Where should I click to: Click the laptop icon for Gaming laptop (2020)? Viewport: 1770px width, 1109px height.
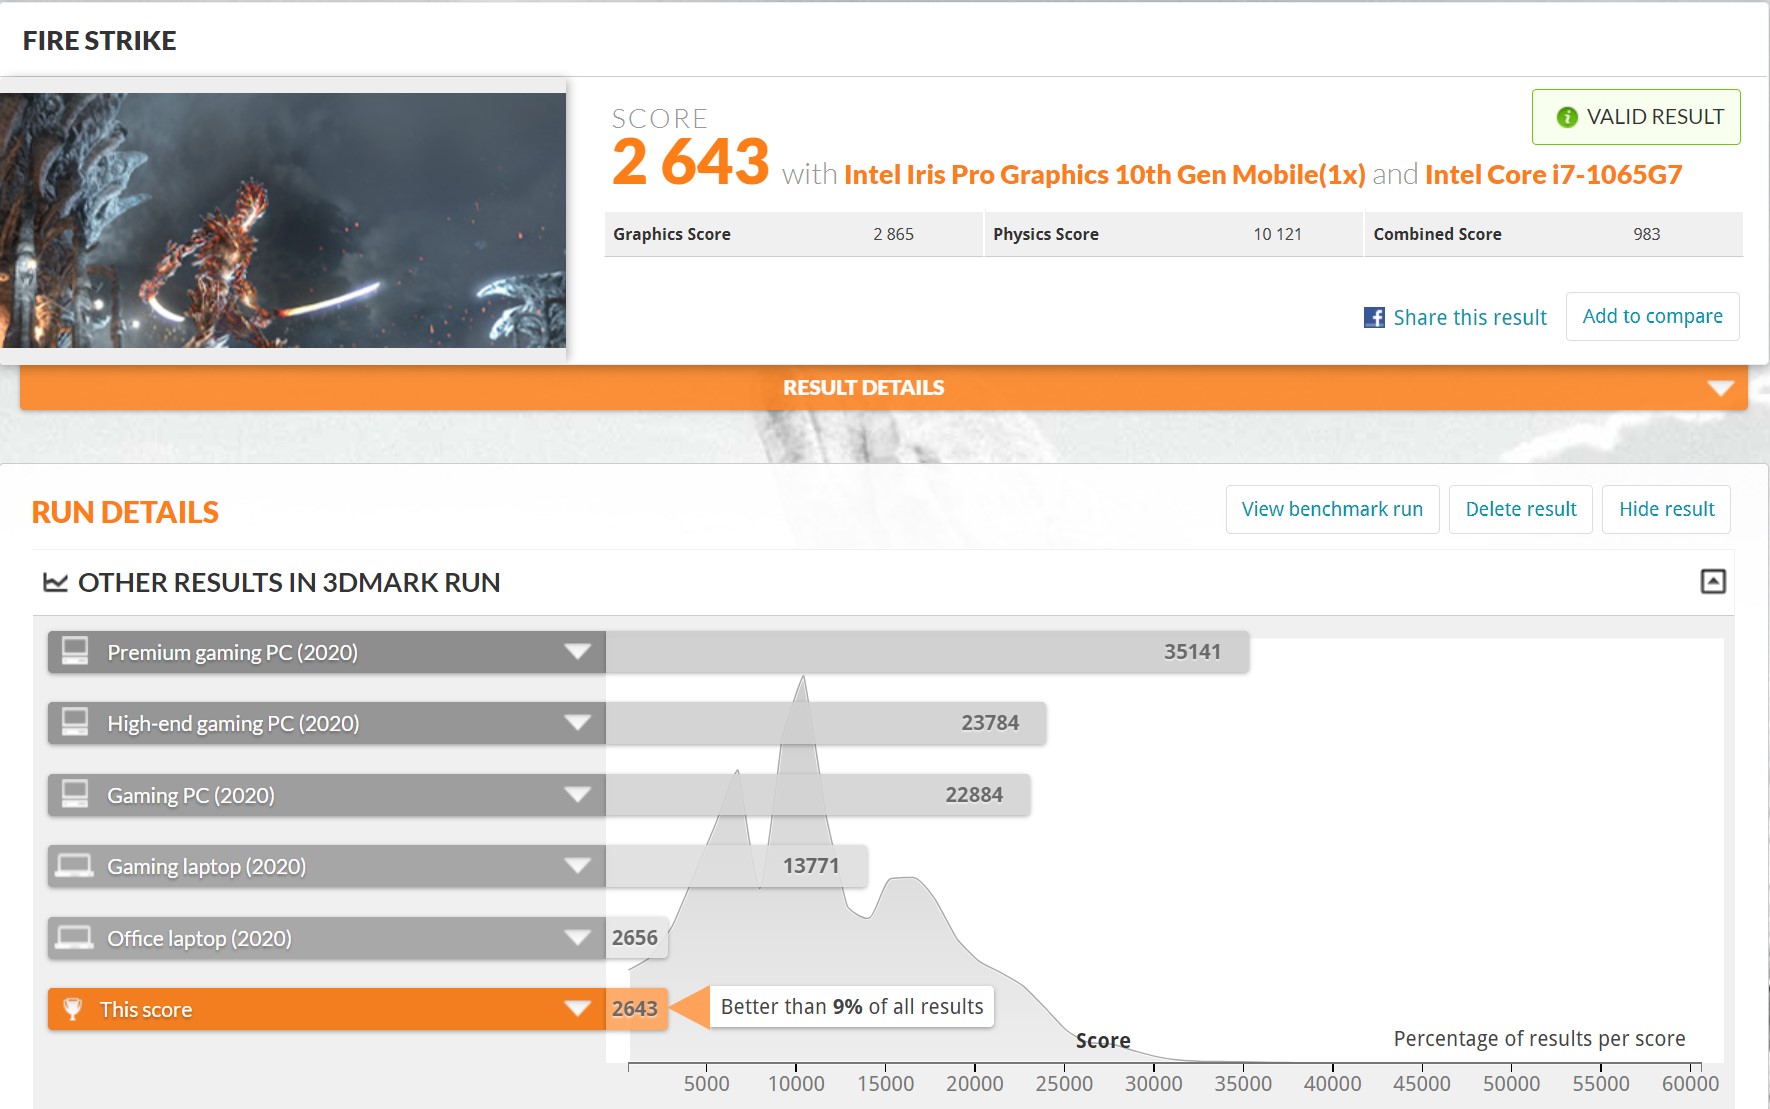[x=74, y=865]
